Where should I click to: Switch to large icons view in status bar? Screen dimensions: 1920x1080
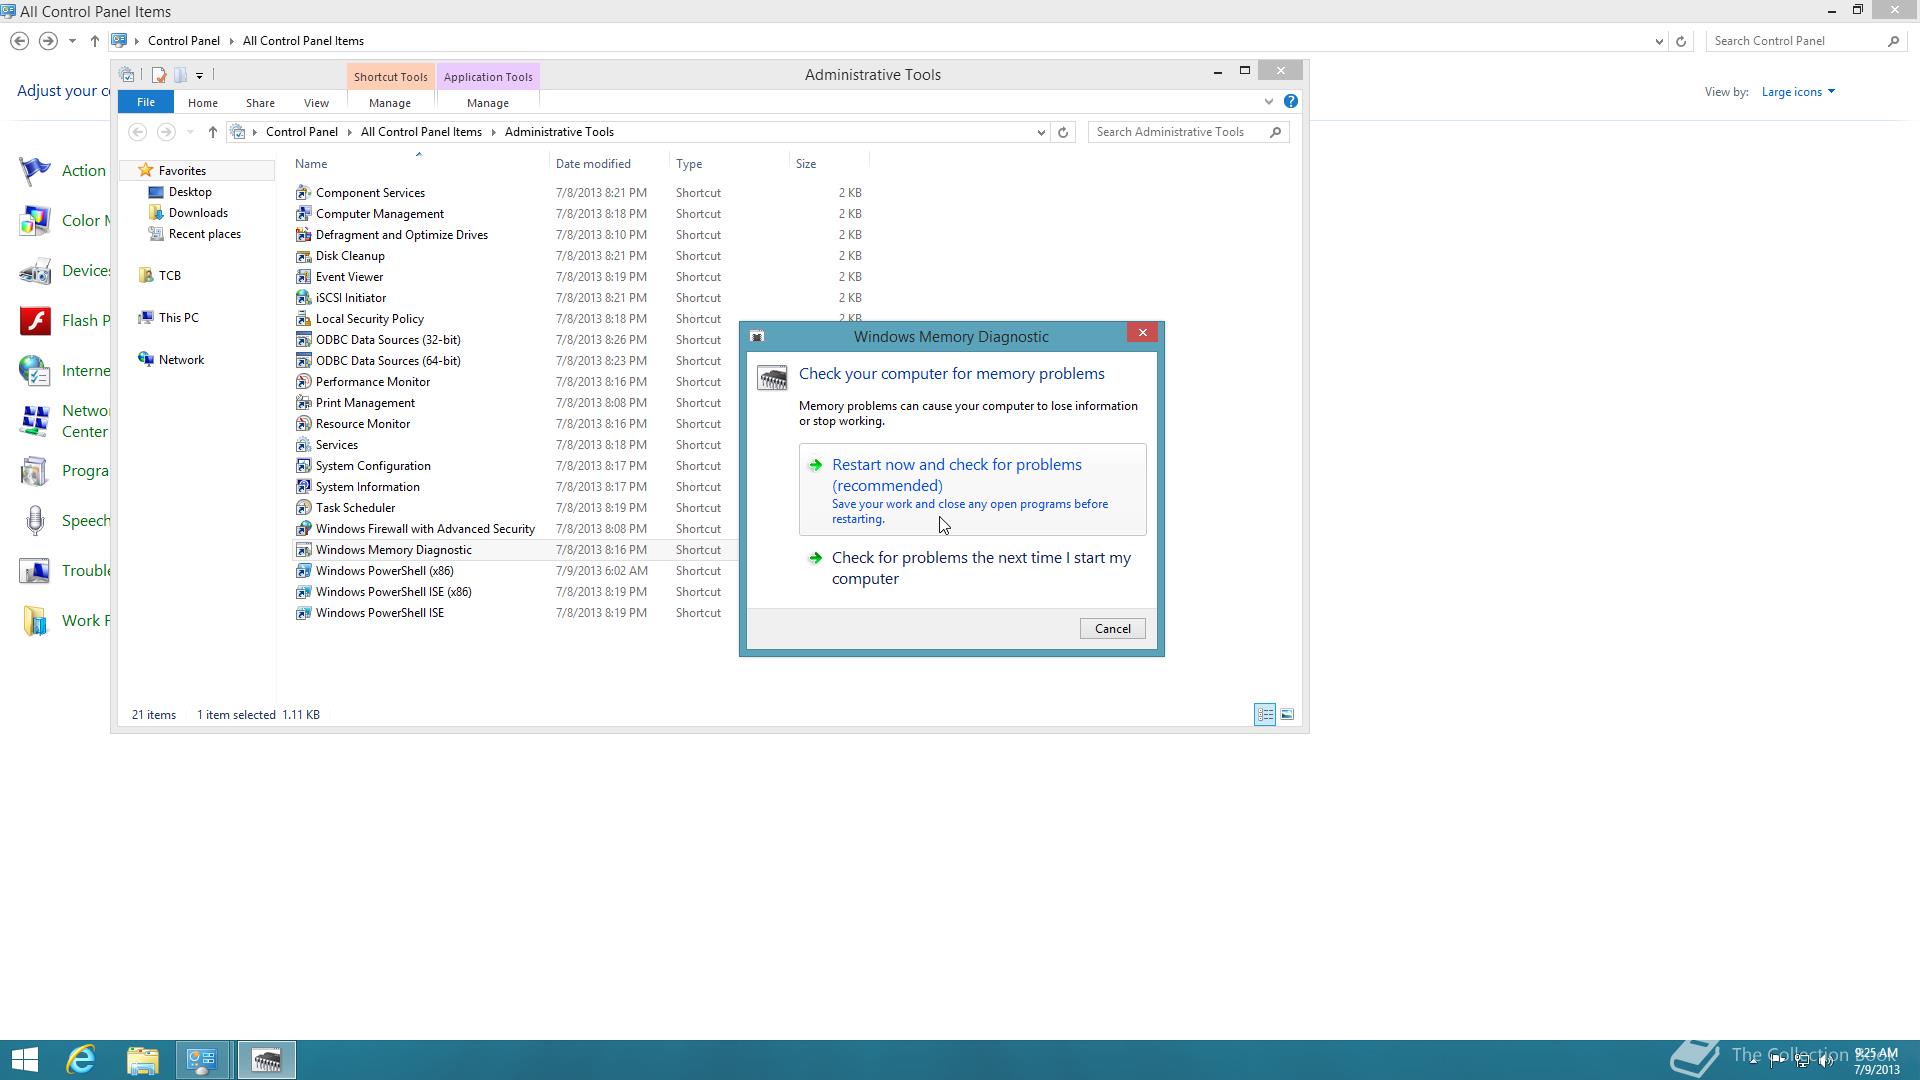[1287, 714]
